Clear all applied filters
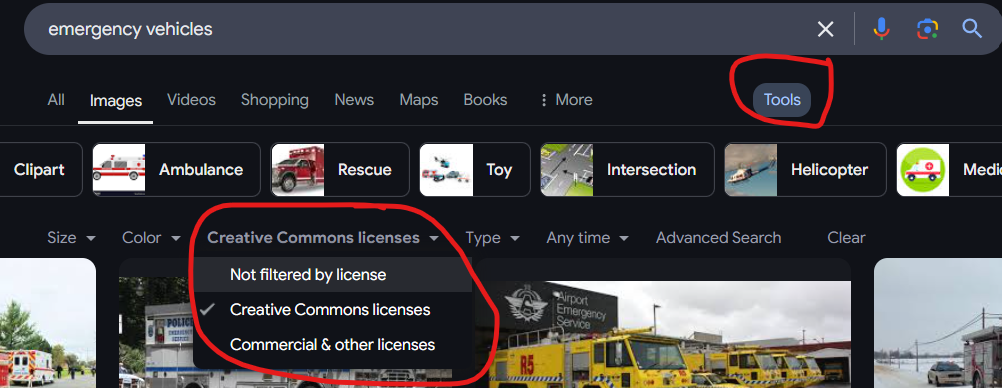 [846, 238]
